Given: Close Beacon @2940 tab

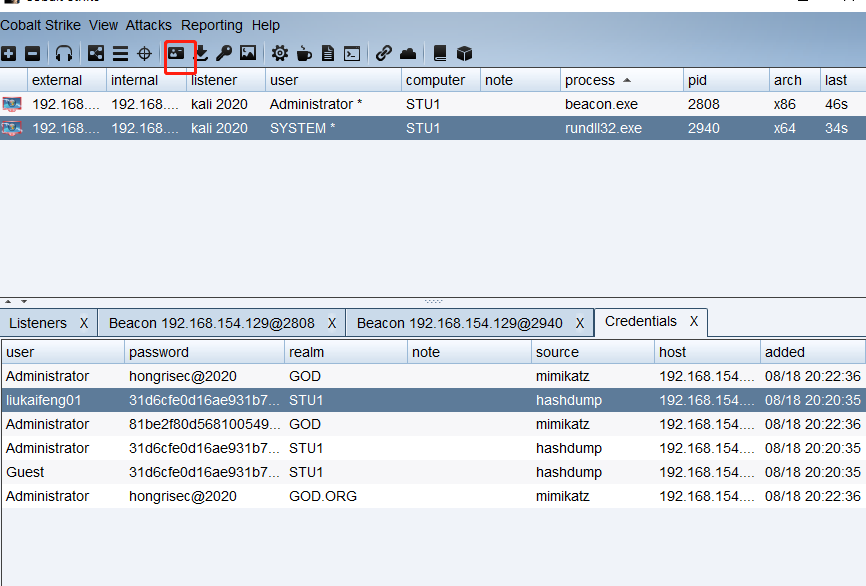Looking at the screenshot, I should point(580,323).
